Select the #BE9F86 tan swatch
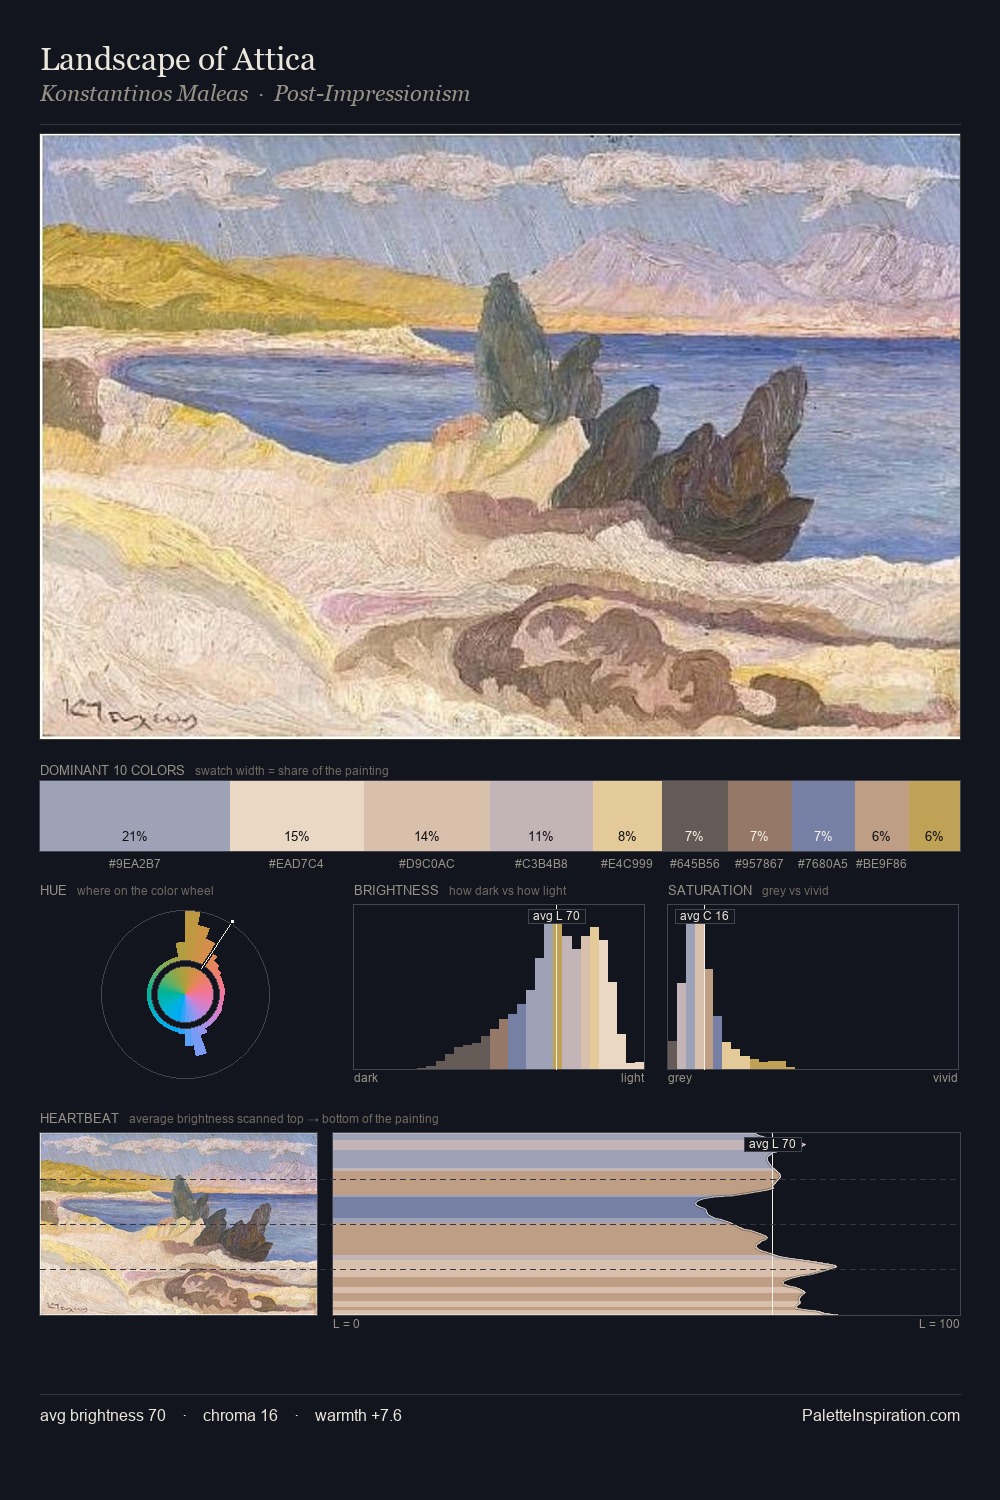1000x1500 pixels. click(x=882, y=816)
